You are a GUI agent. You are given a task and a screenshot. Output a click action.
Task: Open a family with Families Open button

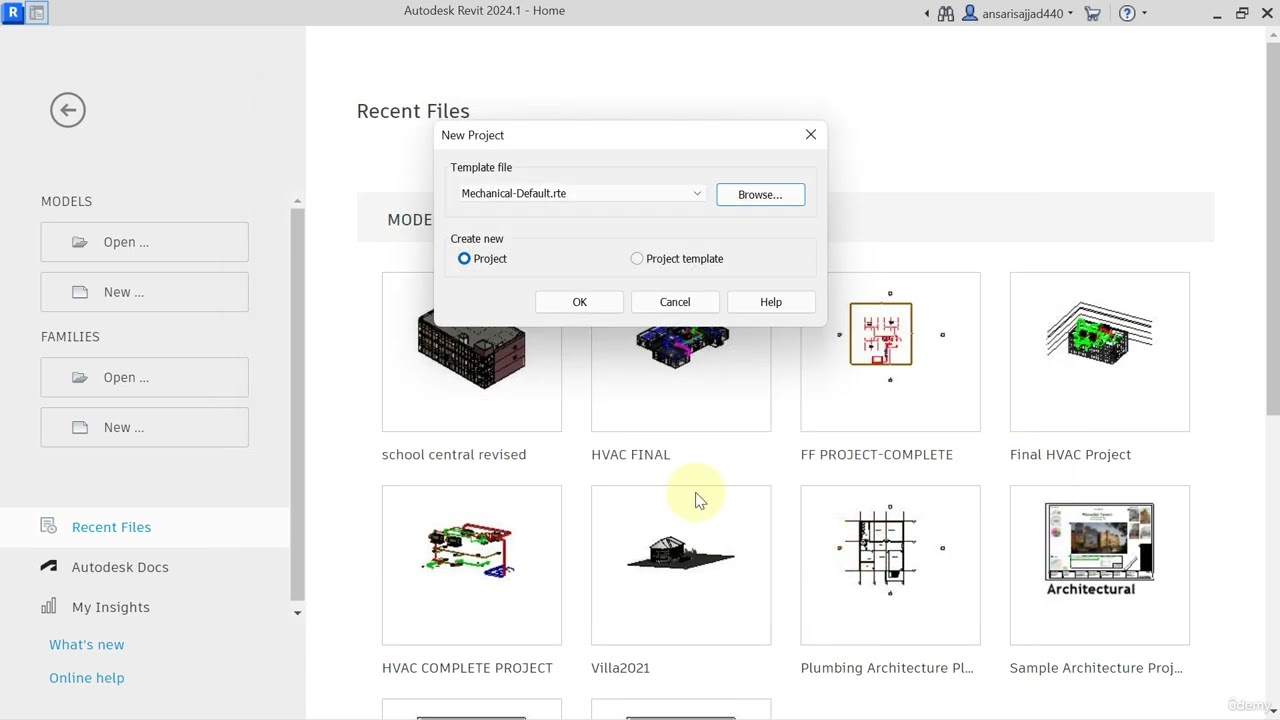(x=145, y=377)
